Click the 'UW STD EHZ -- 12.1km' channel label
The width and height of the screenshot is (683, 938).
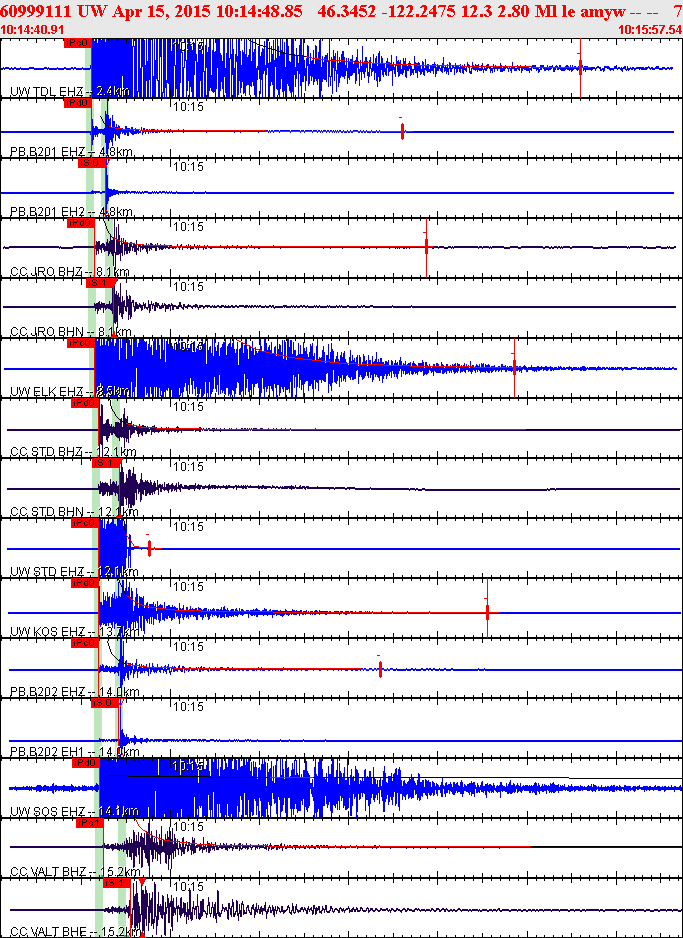point(74,572)
